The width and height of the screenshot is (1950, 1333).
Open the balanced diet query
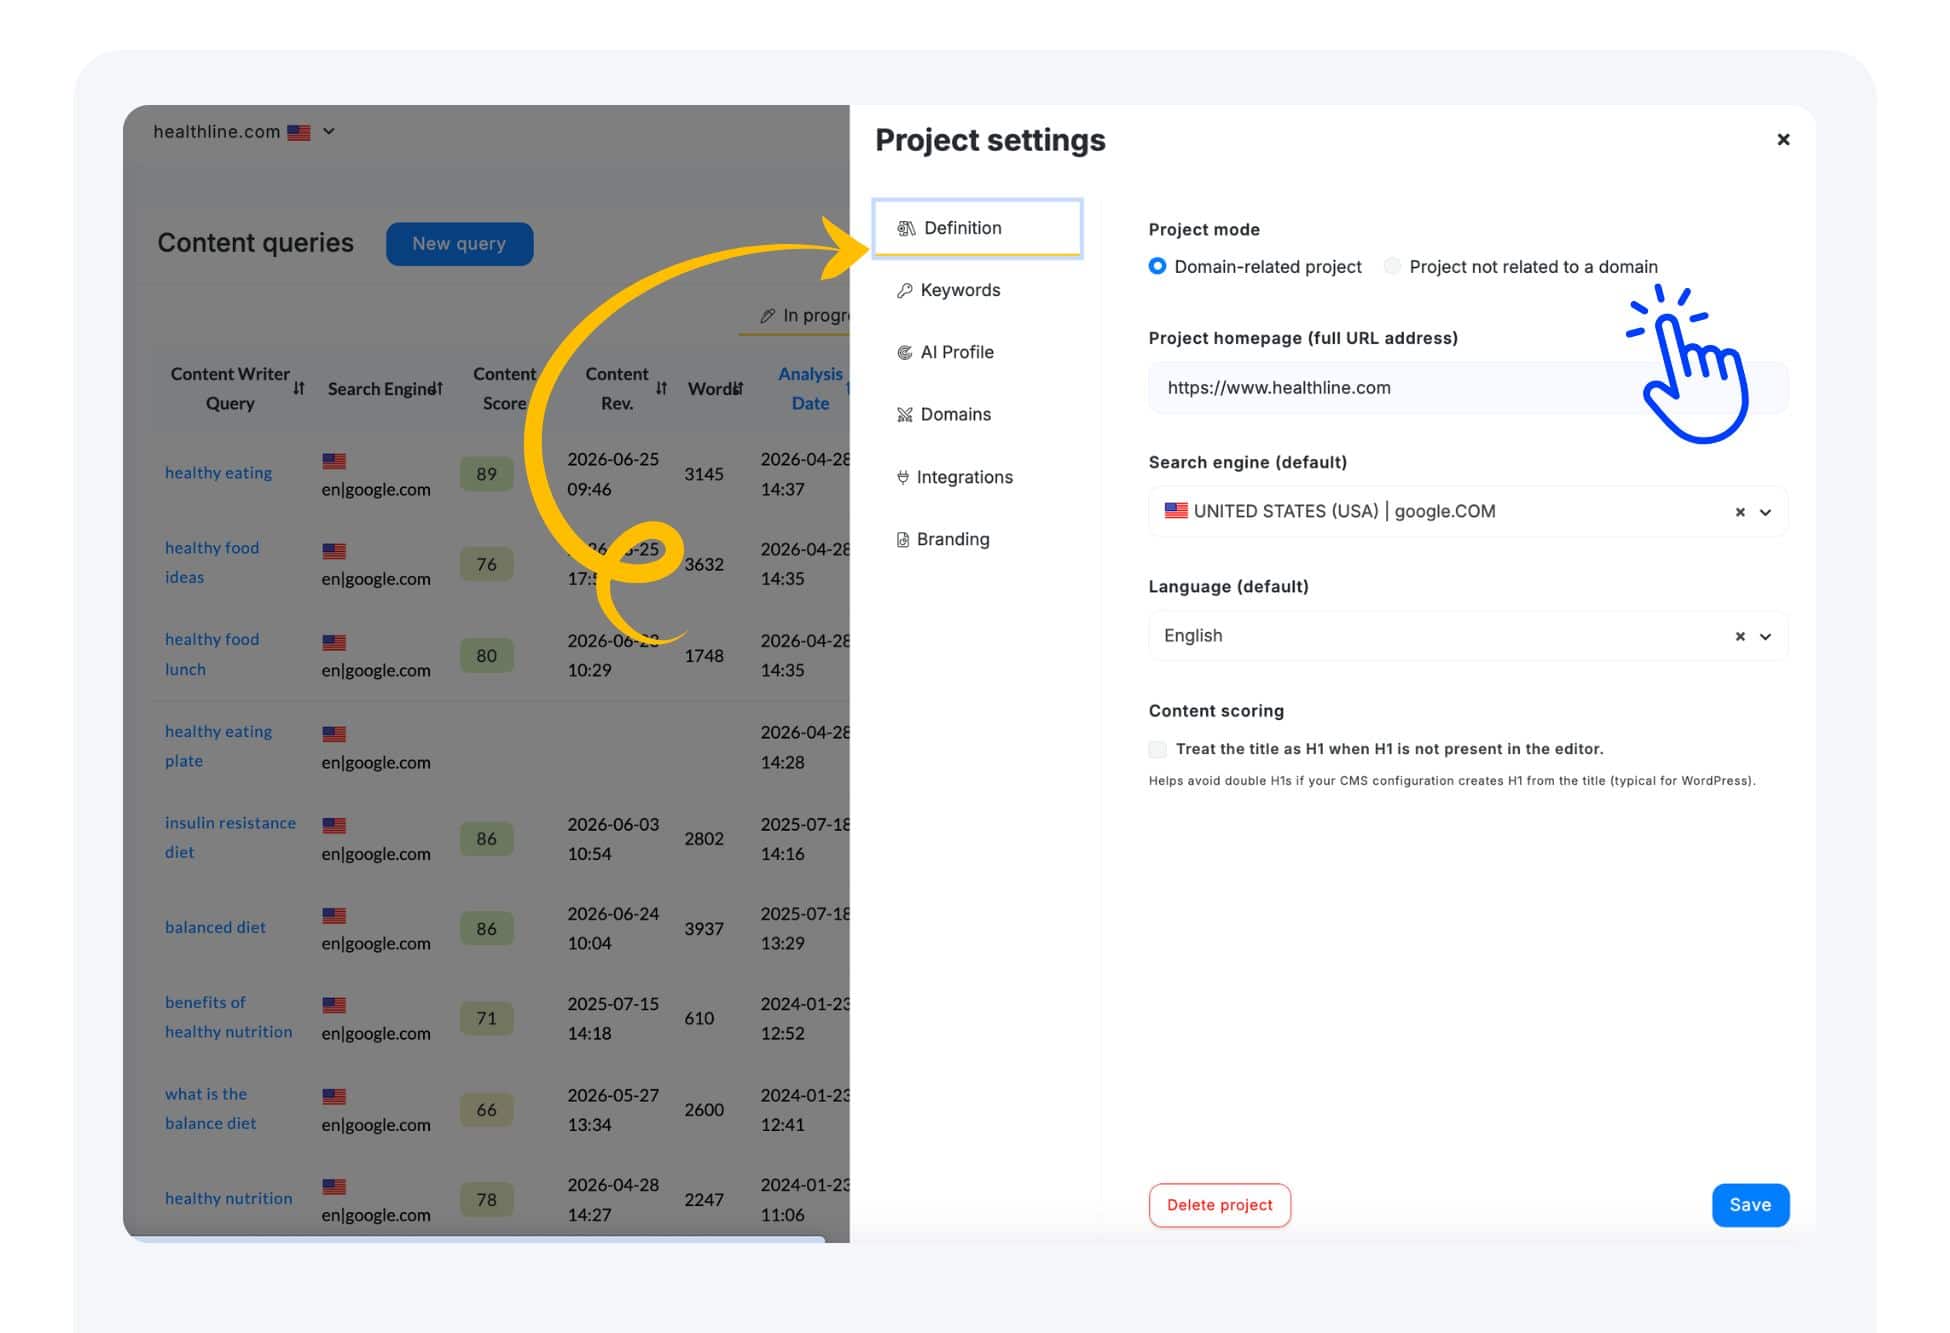tap(215, 927)
